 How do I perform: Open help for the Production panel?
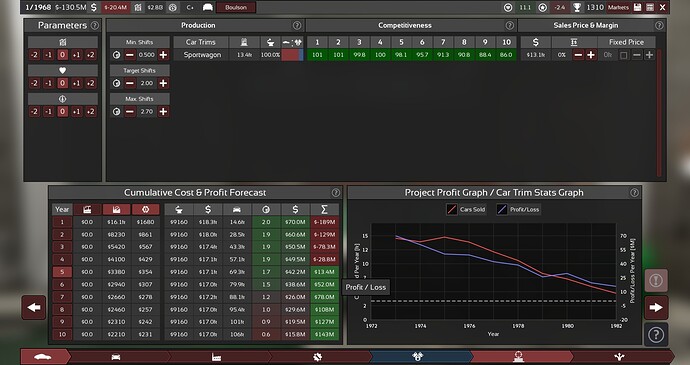(297, 26)
